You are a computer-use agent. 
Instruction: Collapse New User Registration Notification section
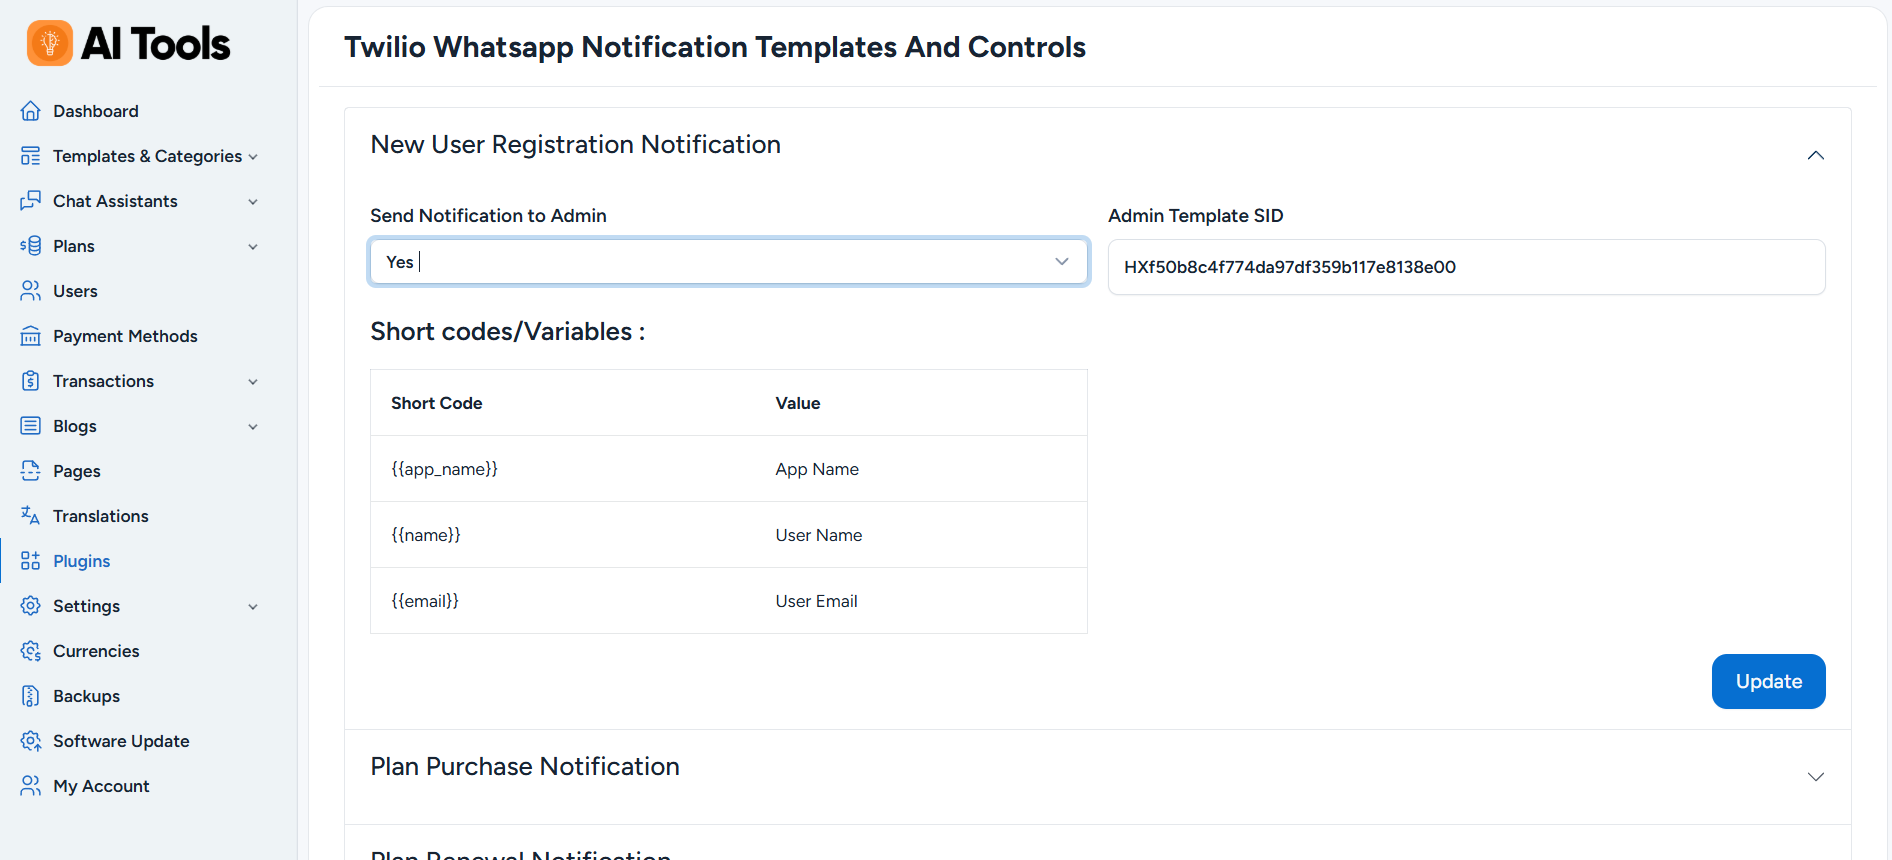tap(1816, 155)
